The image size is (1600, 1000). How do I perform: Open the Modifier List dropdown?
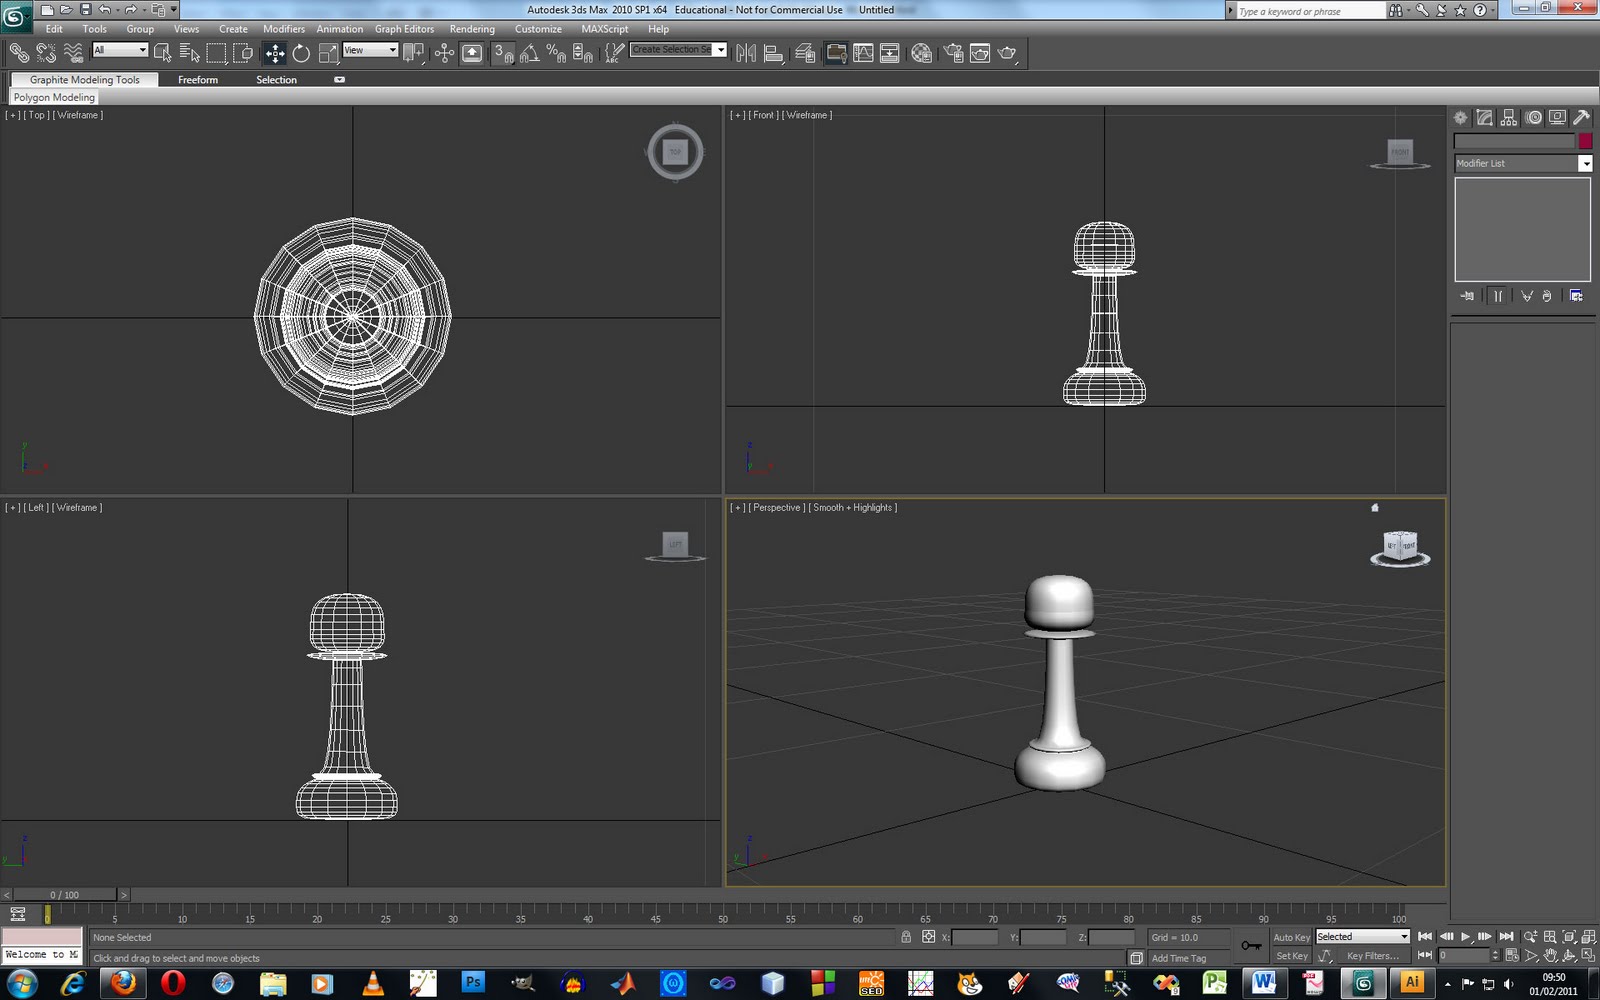point(1586,163)
